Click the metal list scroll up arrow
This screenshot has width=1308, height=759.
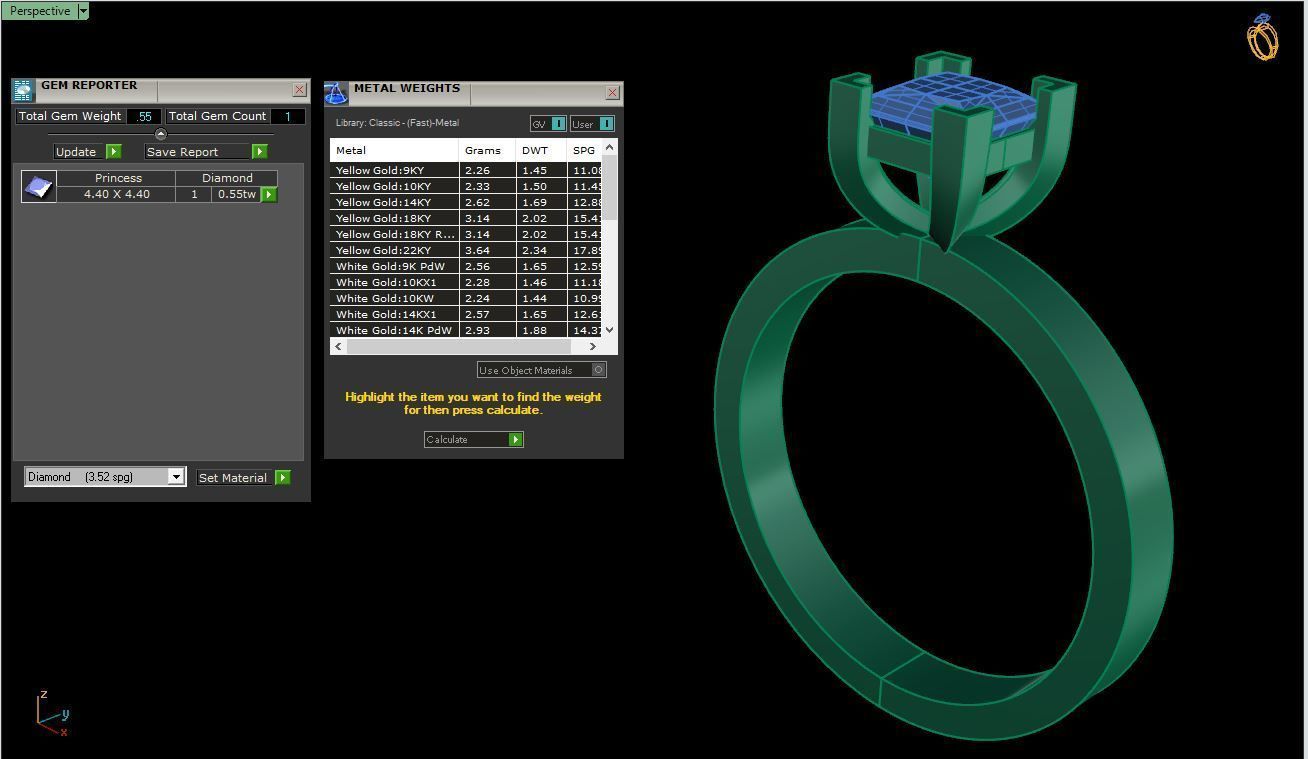609,148
